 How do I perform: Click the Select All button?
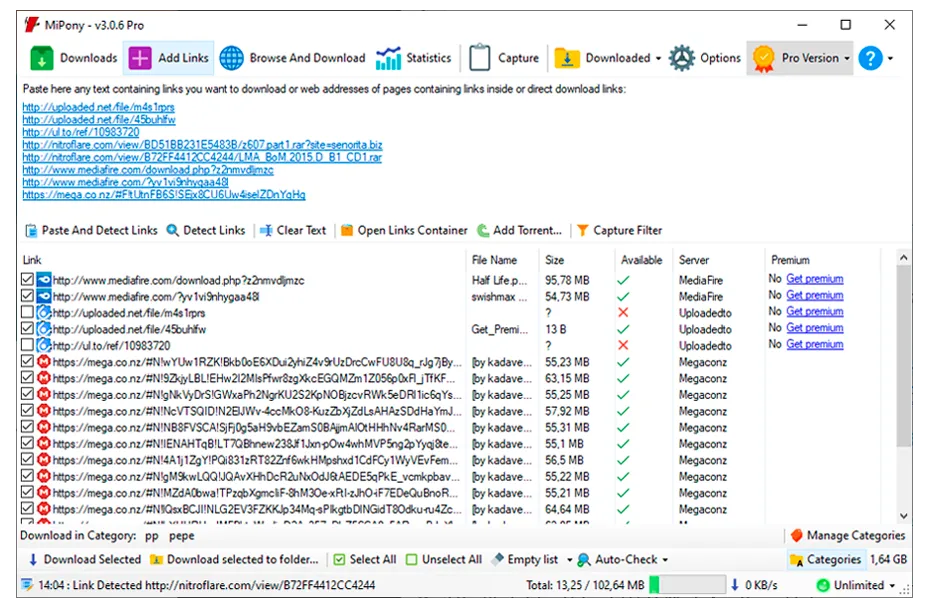coord(365,560)
